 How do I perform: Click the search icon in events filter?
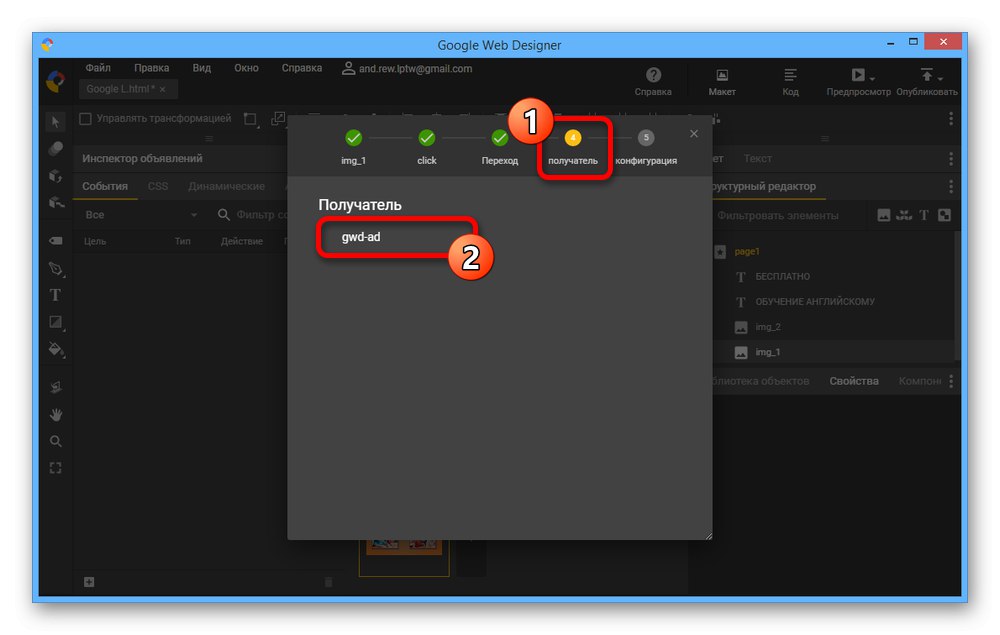[x=223, y=215]
